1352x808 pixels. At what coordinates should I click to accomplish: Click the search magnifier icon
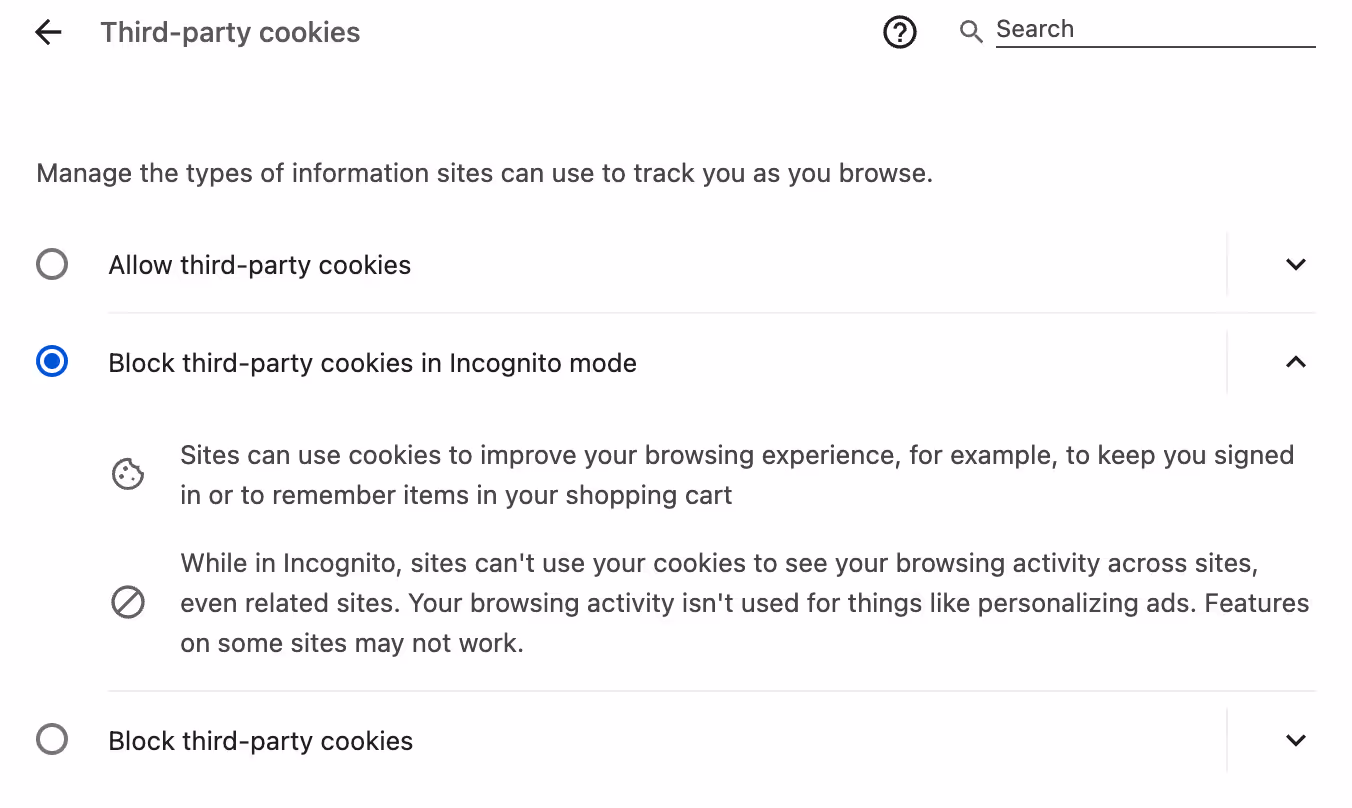coord(969,31)
